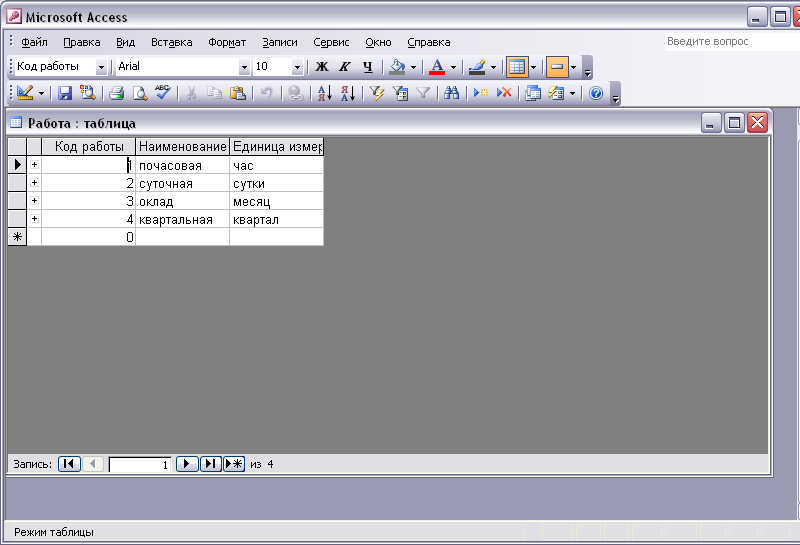Click the record number field
Screen dimensions: 800x545
(x=140, y=464)
